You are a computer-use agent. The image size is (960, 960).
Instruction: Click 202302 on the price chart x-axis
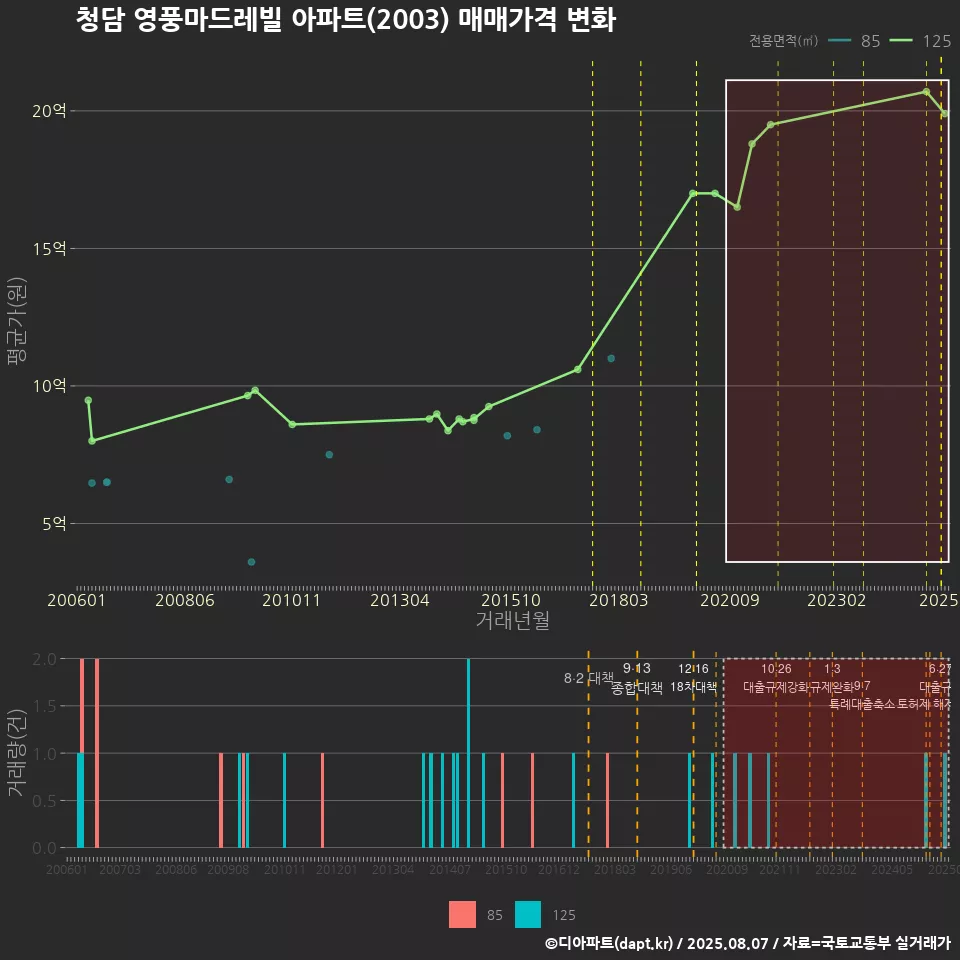(836, 600)
